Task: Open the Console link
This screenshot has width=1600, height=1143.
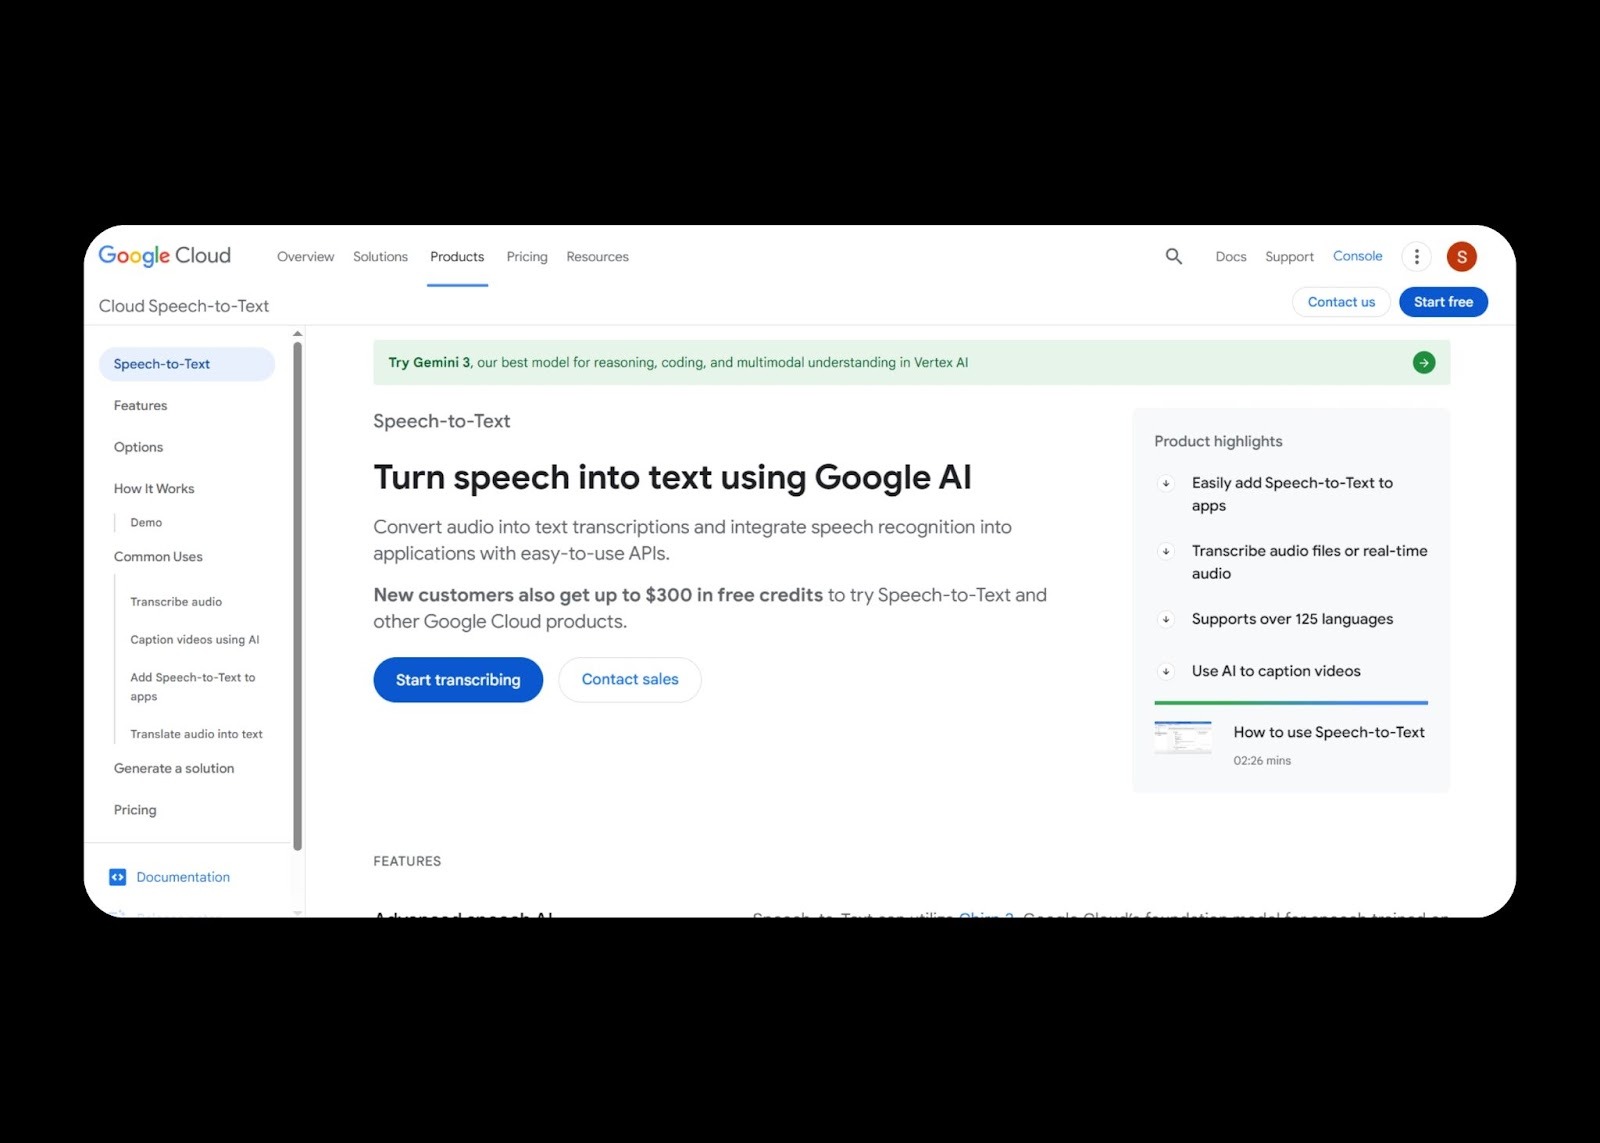Action: point(1357,256)
